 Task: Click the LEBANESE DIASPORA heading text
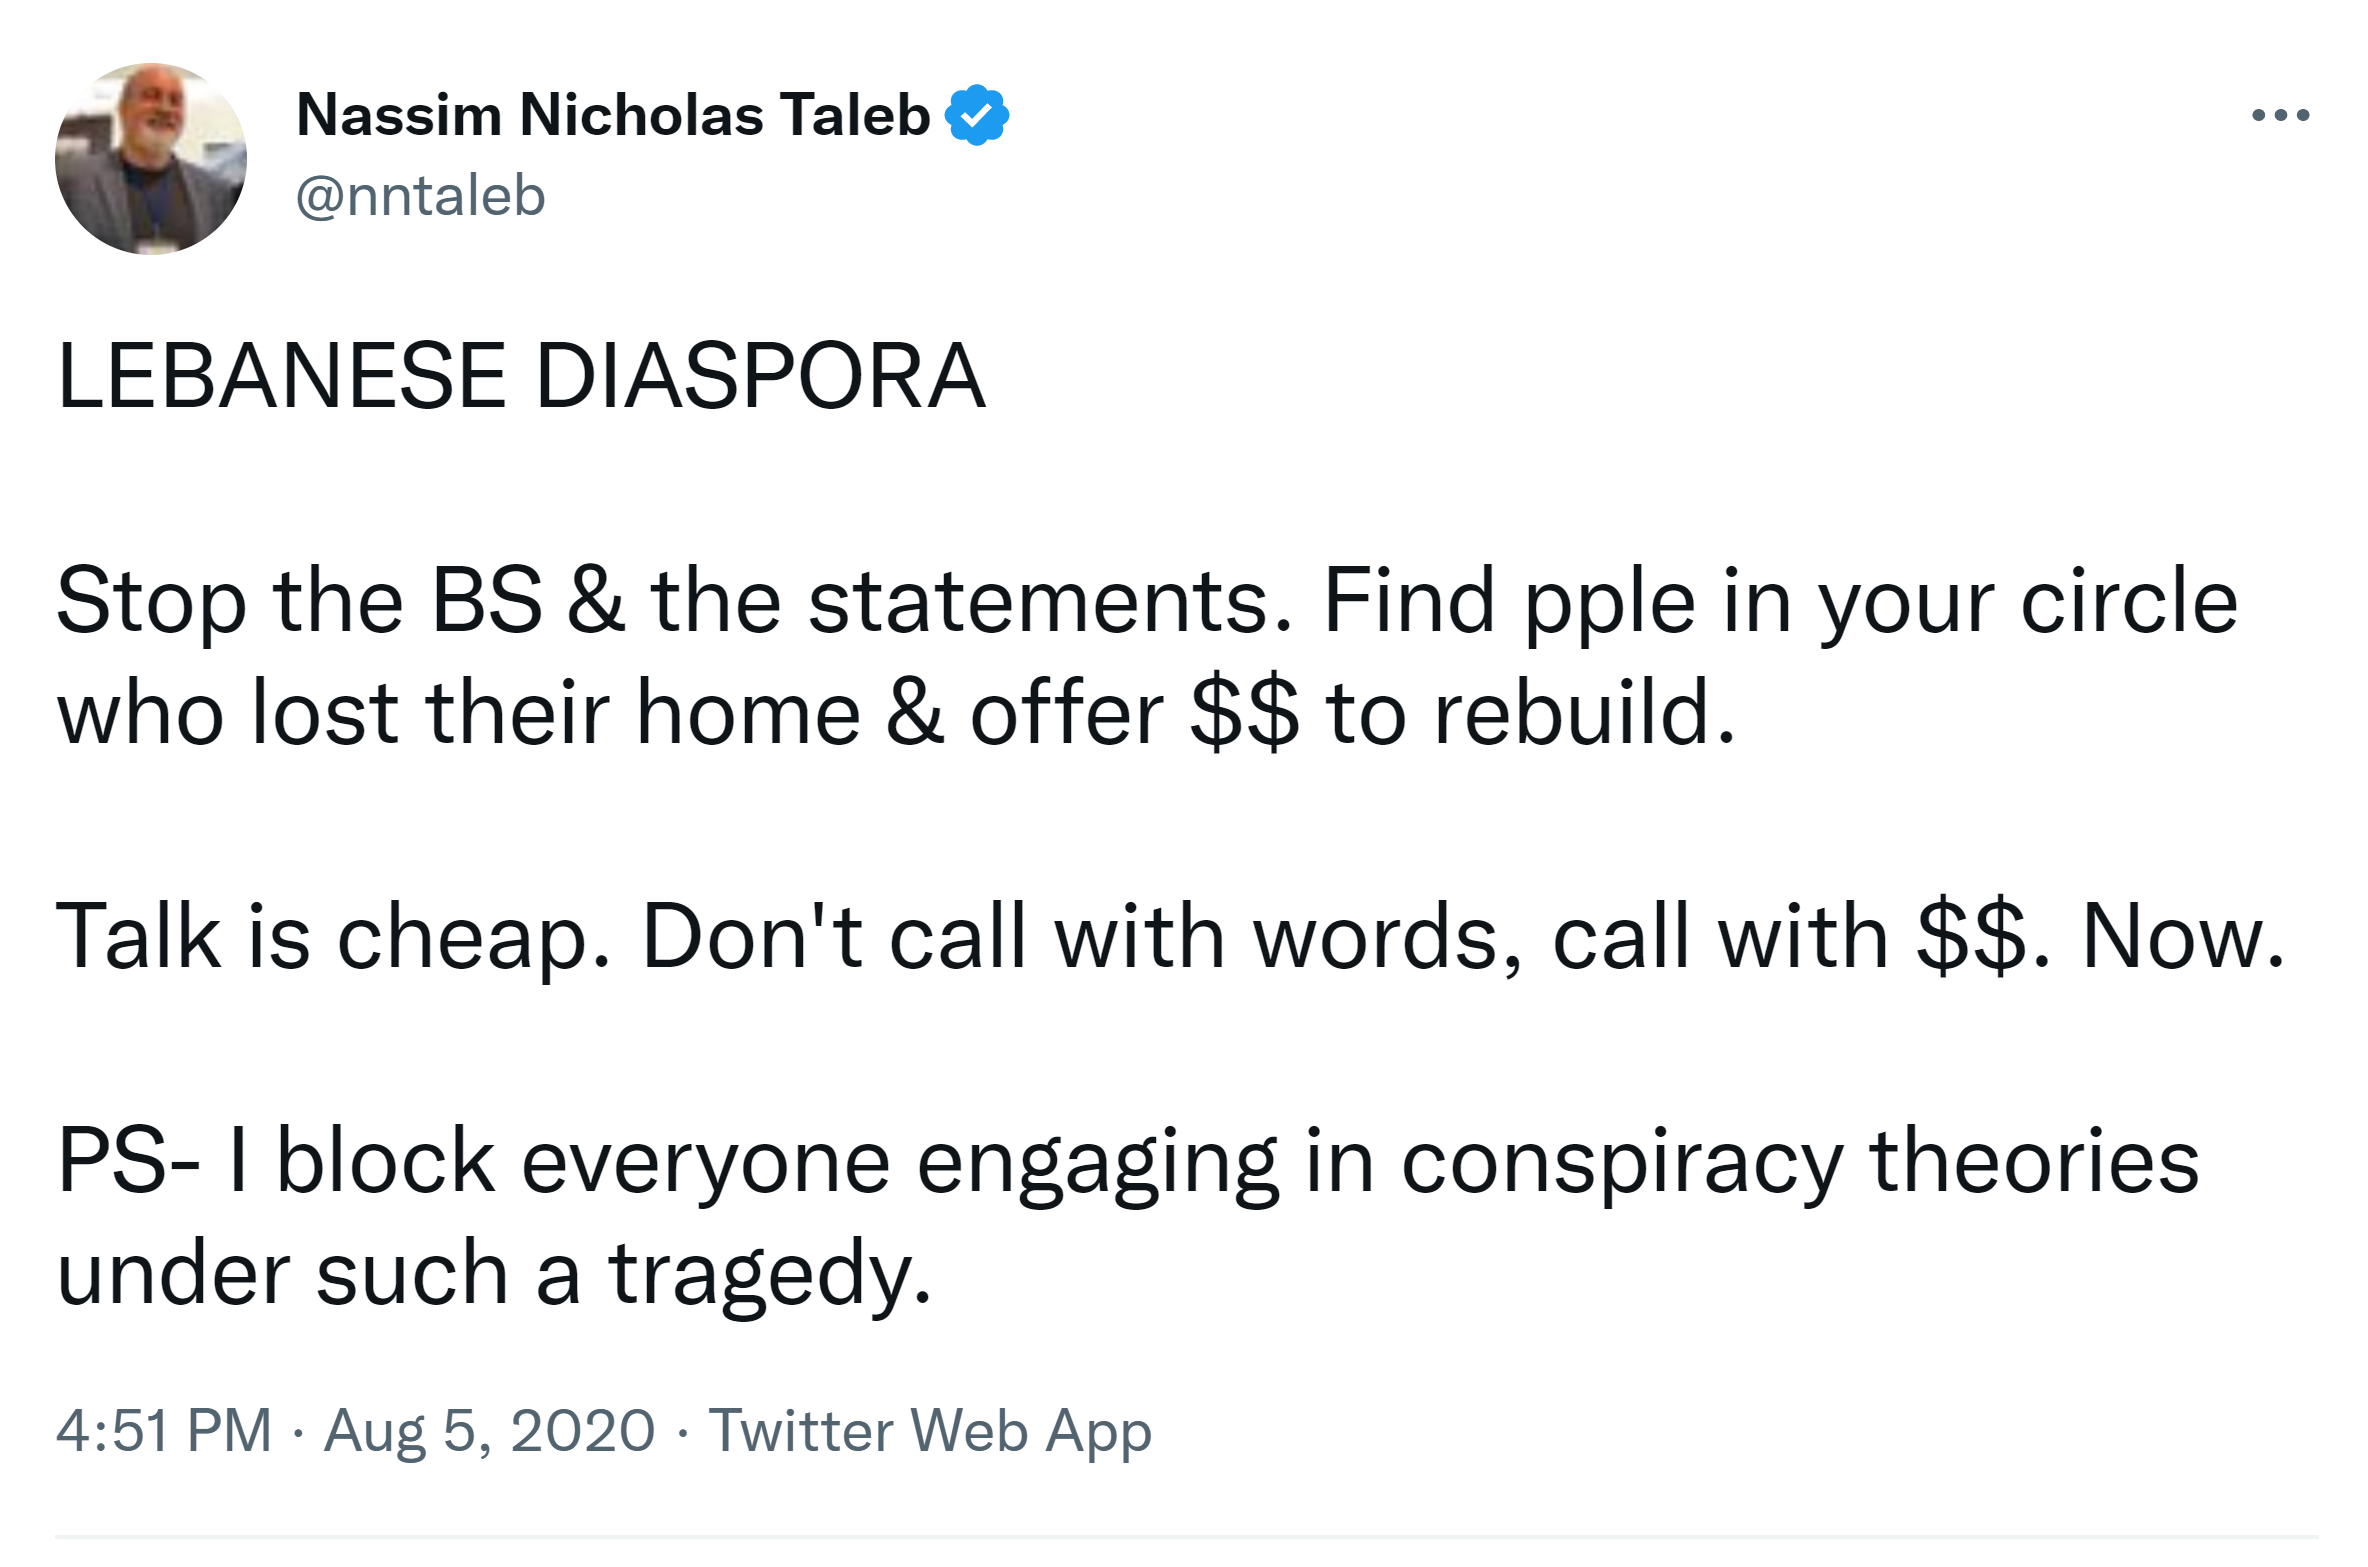click(521, 376)
